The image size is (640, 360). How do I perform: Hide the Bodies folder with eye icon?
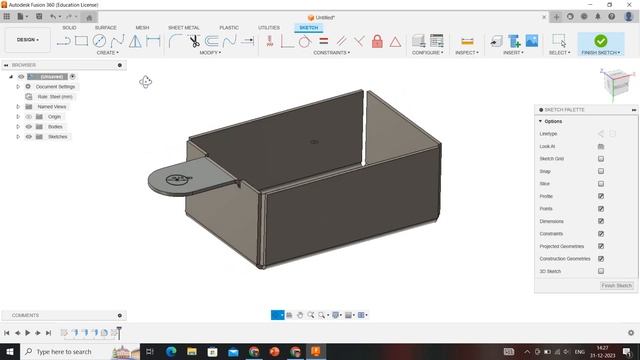tap(29, 127)
